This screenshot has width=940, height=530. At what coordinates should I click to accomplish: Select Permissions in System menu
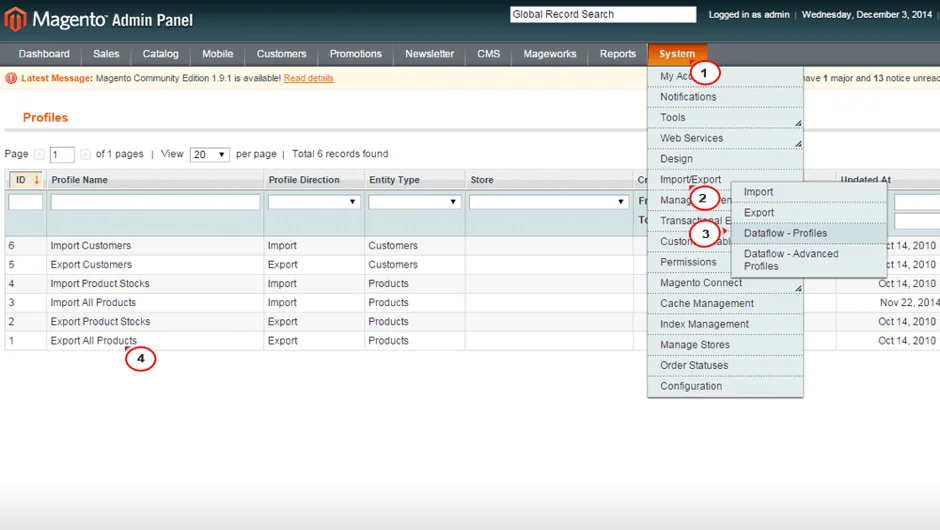tap(689, 262)
